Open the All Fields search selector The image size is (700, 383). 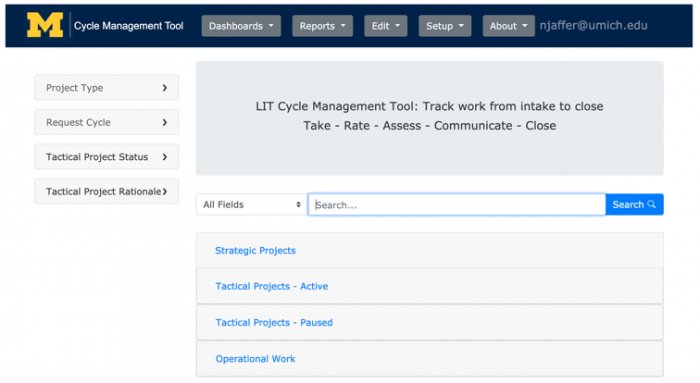[x=251, y=204]
